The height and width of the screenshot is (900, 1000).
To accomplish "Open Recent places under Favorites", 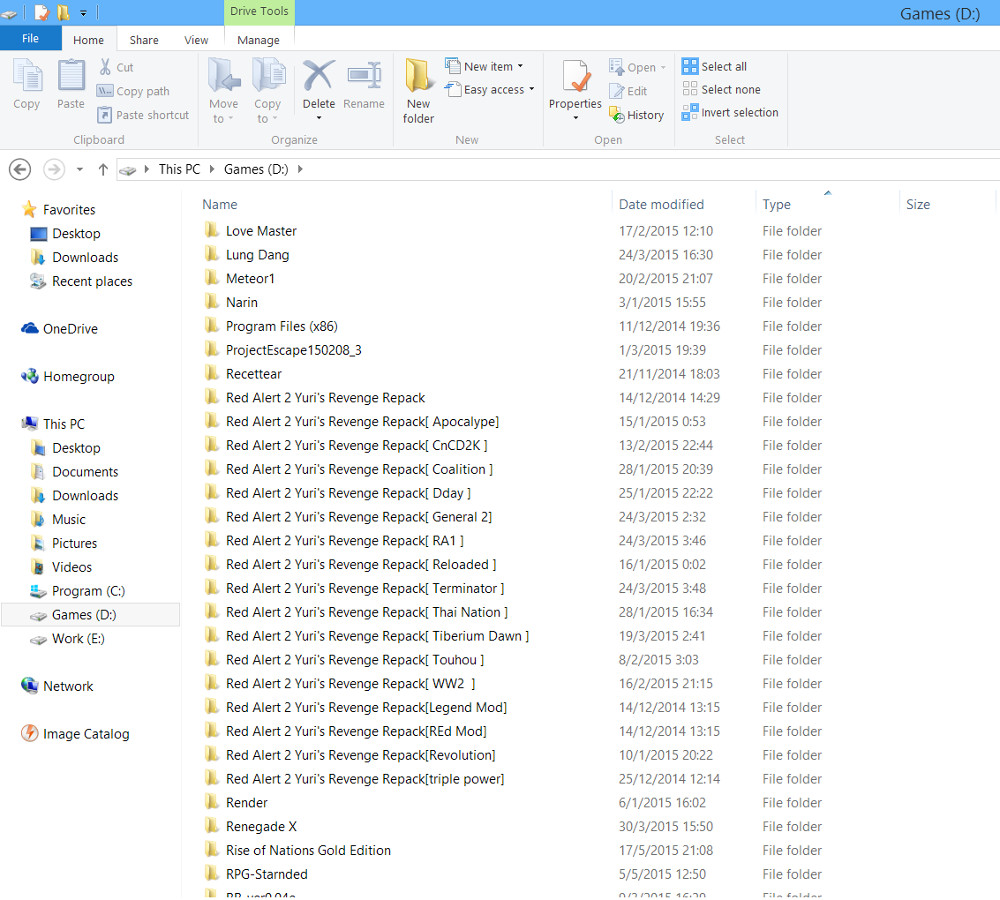I will [x=82, y=281].
